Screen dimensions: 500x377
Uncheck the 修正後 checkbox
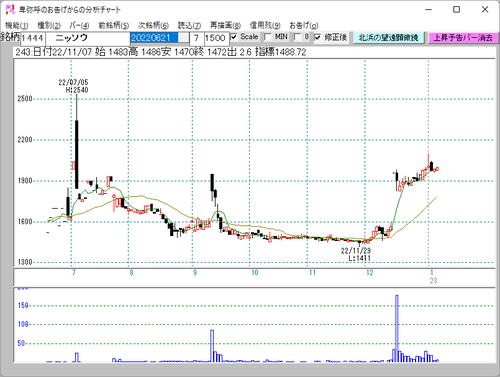pyautogui.click(x=317, y=37)
